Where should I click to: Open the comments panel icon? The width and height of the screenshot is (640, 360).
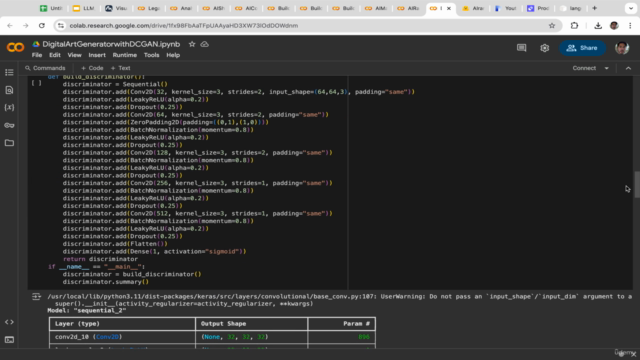pos(521,48)
